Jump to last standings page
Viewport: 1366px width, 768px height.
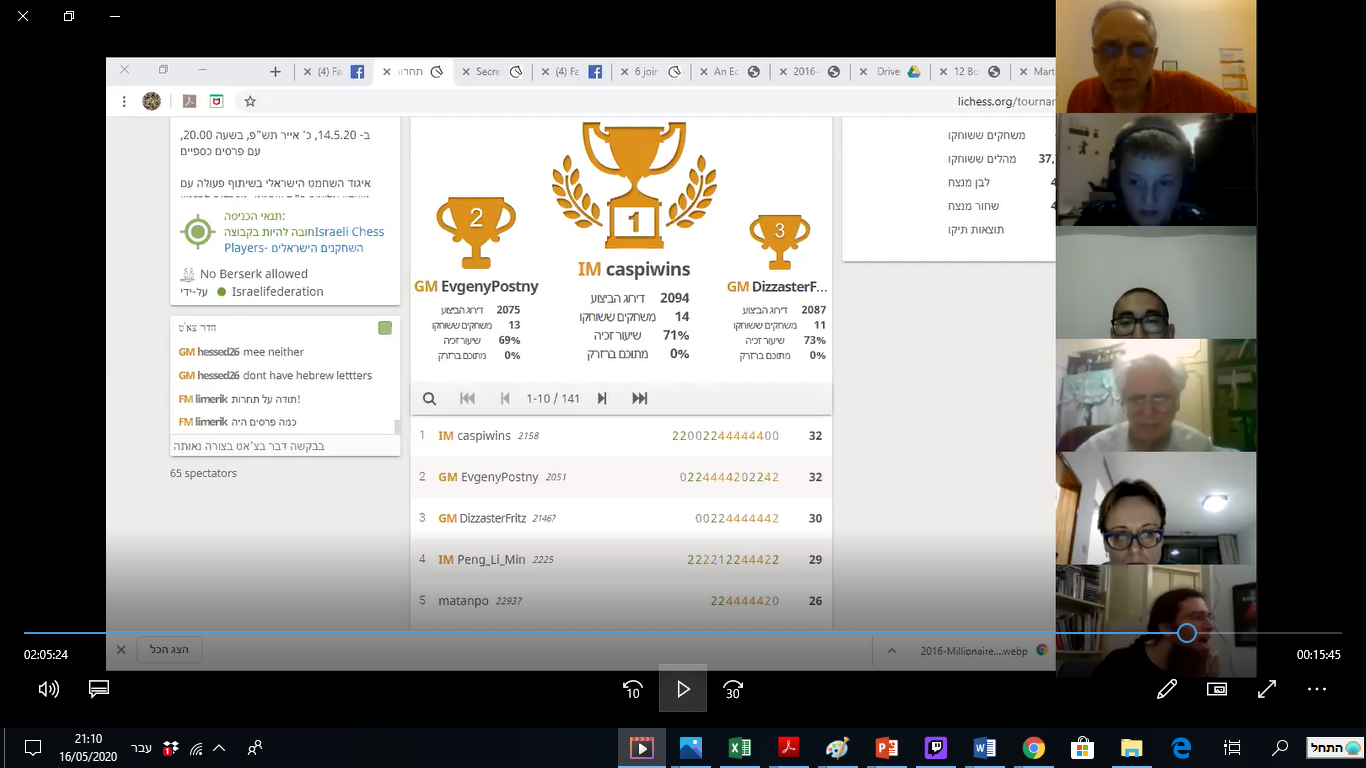pyautogui.click(x=640, y=398)
